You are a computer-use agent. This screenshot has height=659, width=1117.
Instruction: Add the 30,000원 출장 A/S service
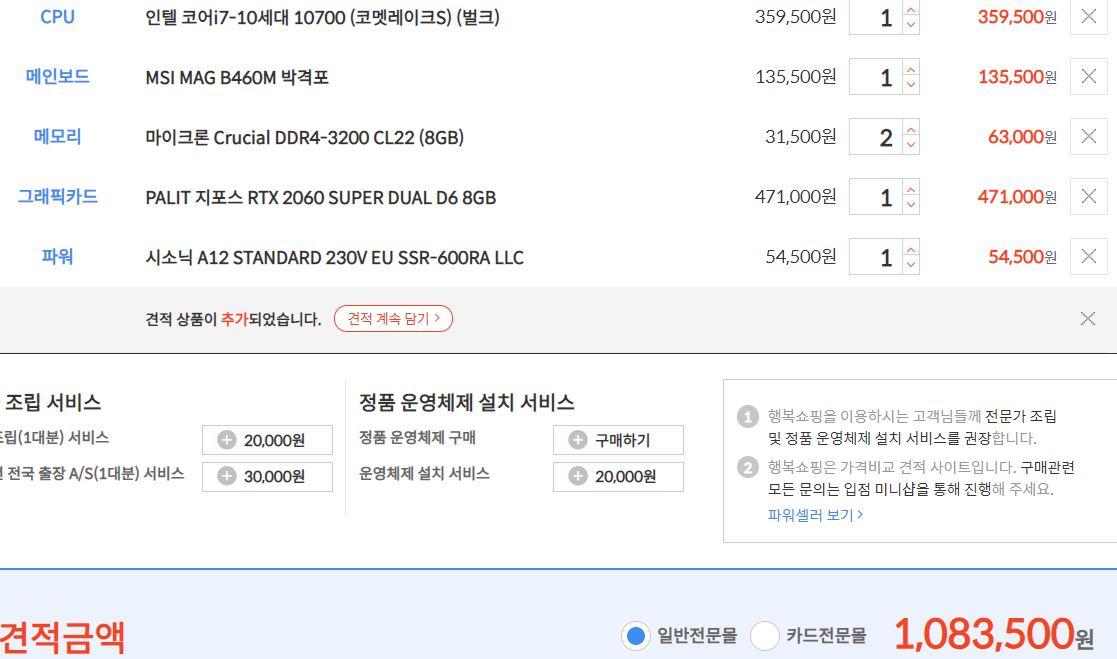267,477
